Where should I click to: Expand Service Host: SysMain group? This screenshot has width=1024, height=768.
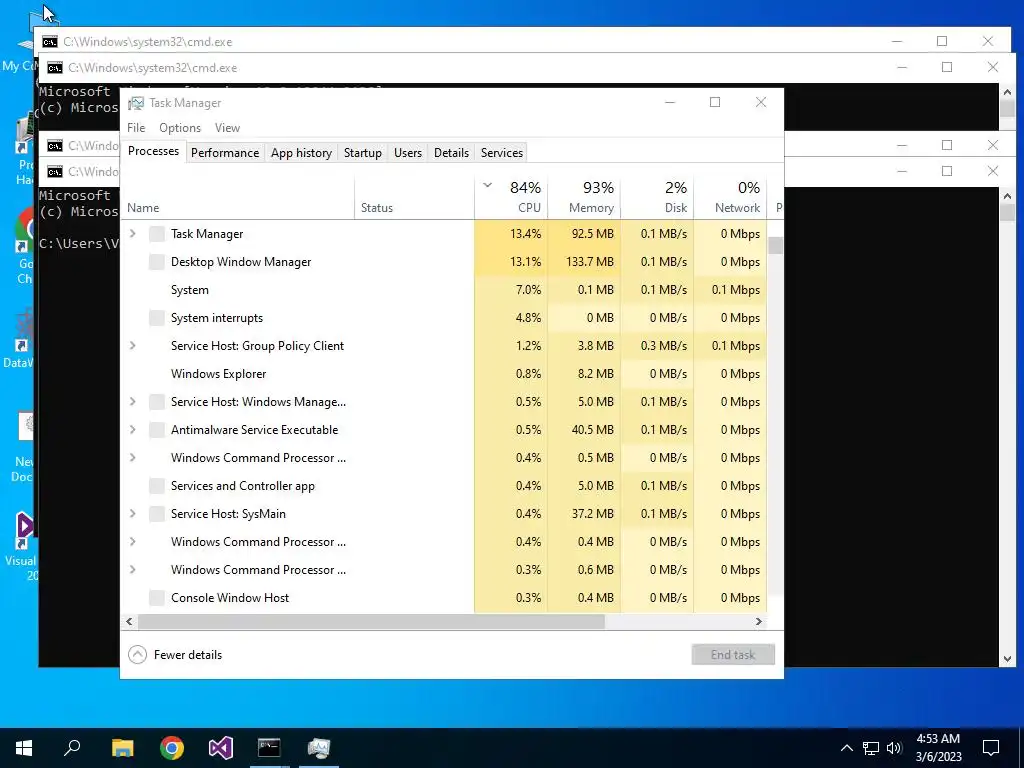tap(133, 514)
